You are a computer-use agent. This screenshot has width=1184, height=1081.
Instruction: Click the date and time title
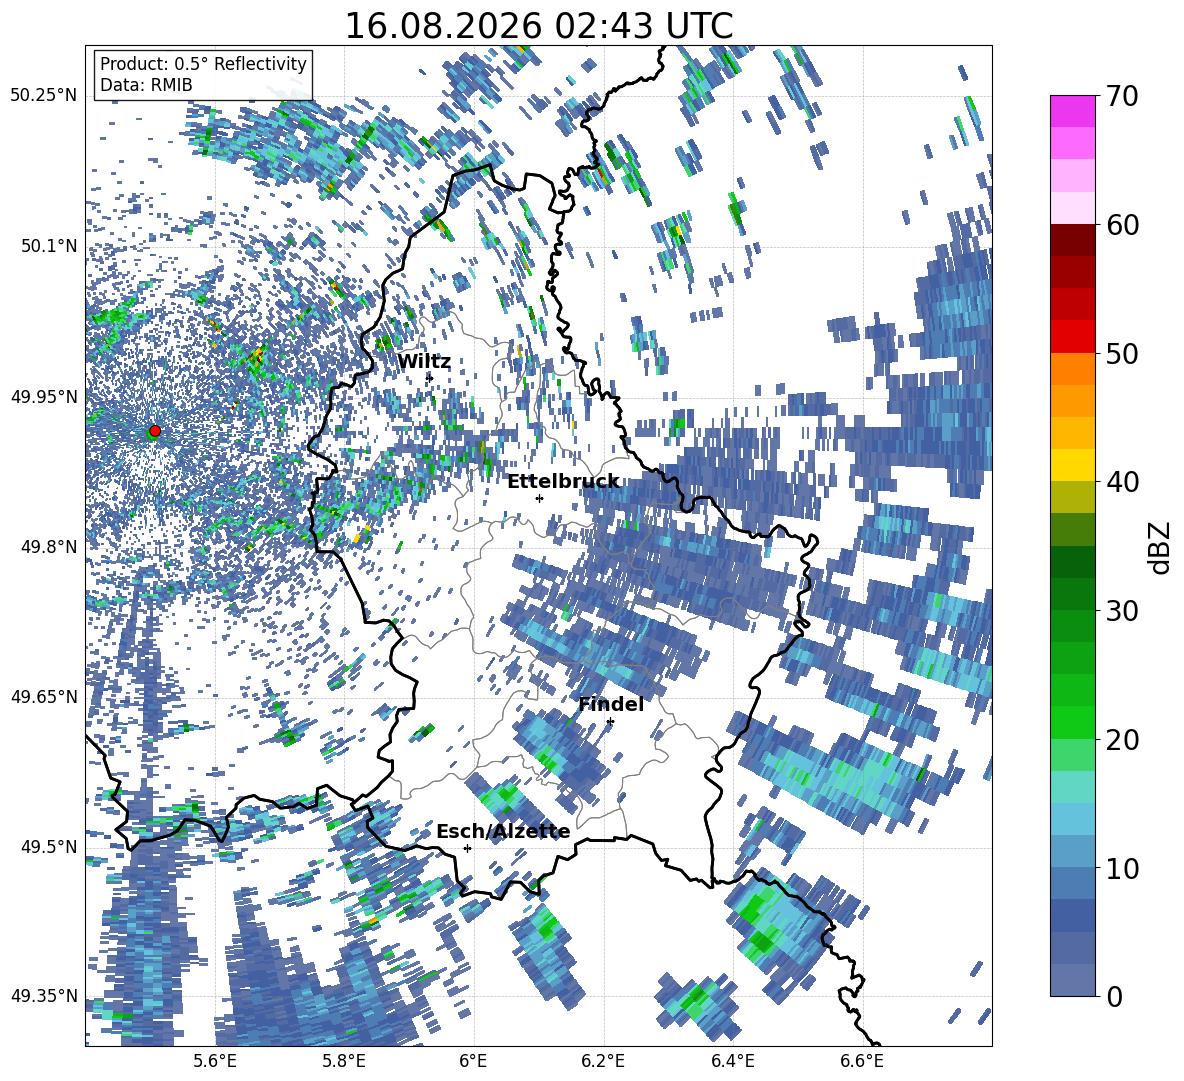538,26
